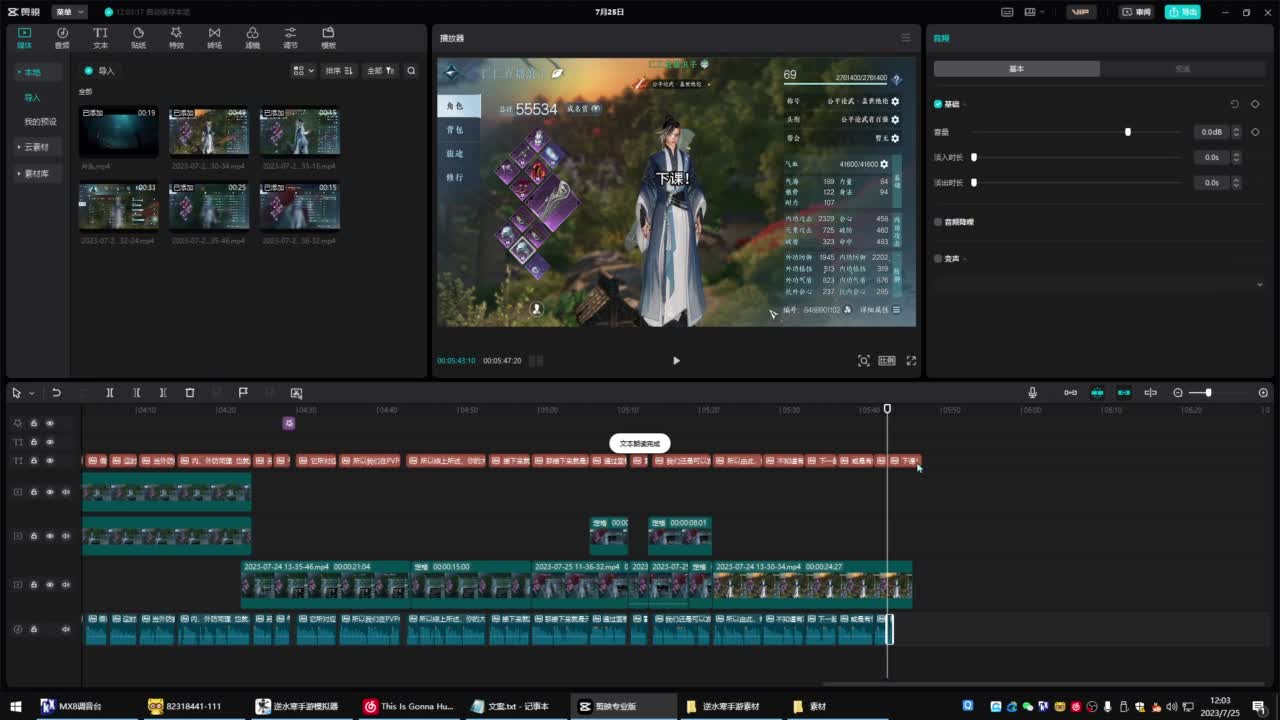The height and width of the screenshot is (720, 1280).
Task: Toggle the main track magnet snap button
Action: point(1070,393)
